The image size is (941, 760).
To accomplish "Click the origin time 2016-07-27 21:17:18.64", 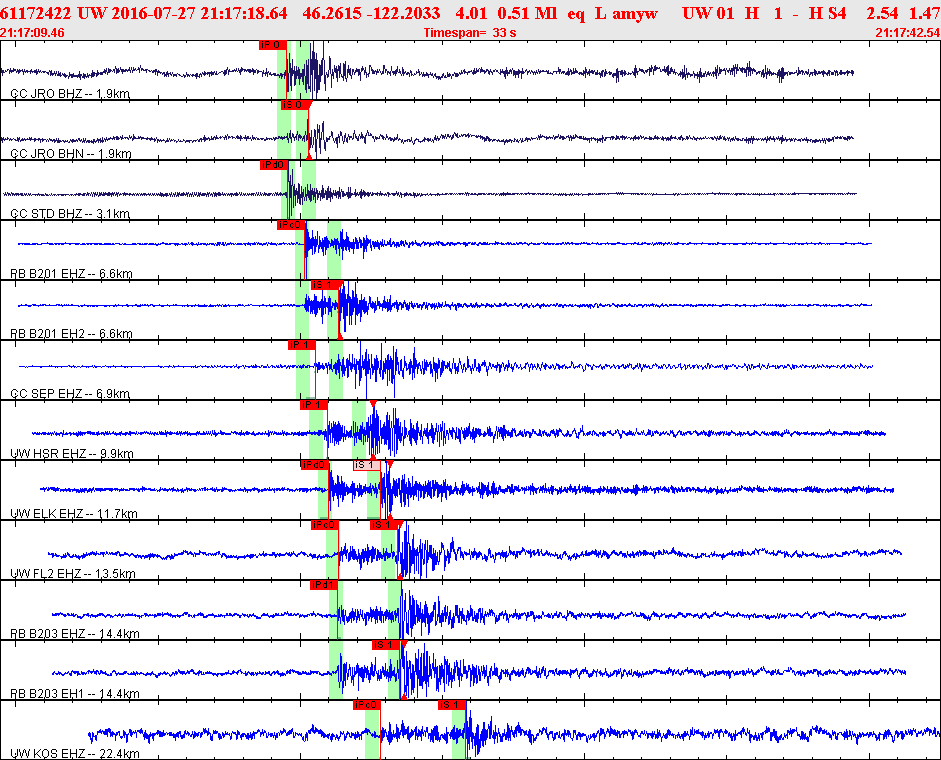I will [x=199, y=13].
